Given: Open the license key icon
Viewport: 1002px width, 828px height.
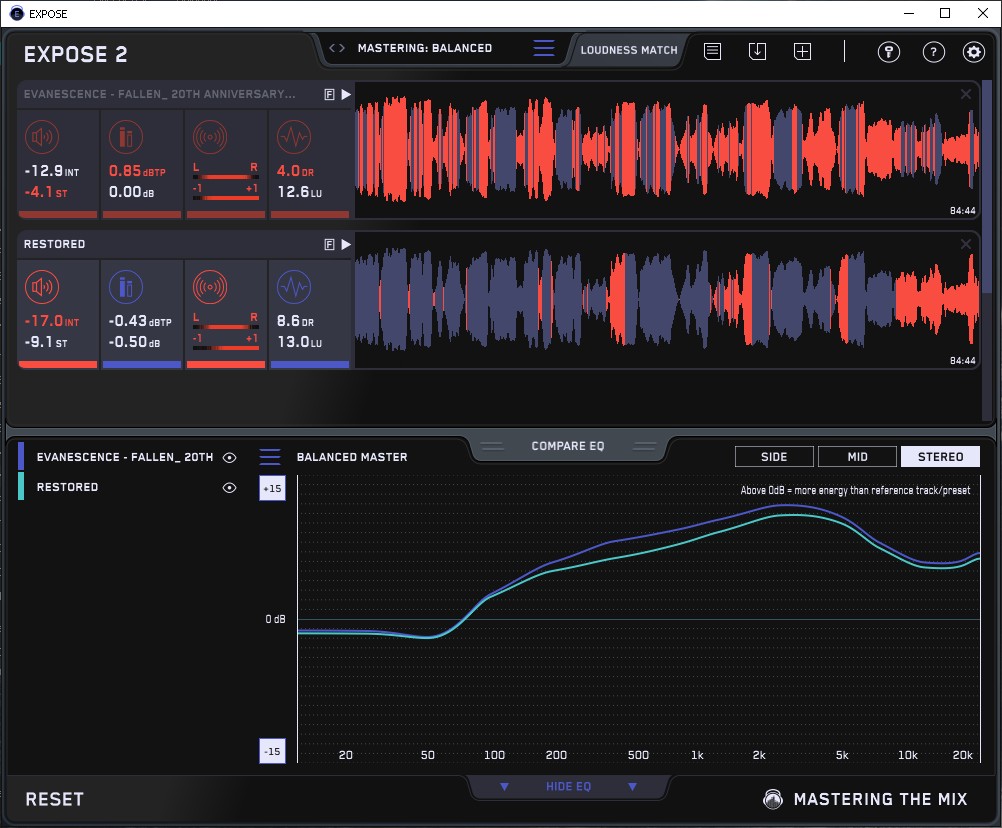Looking at the screenshot, I should pyautogui.click(x=889, y=52).
